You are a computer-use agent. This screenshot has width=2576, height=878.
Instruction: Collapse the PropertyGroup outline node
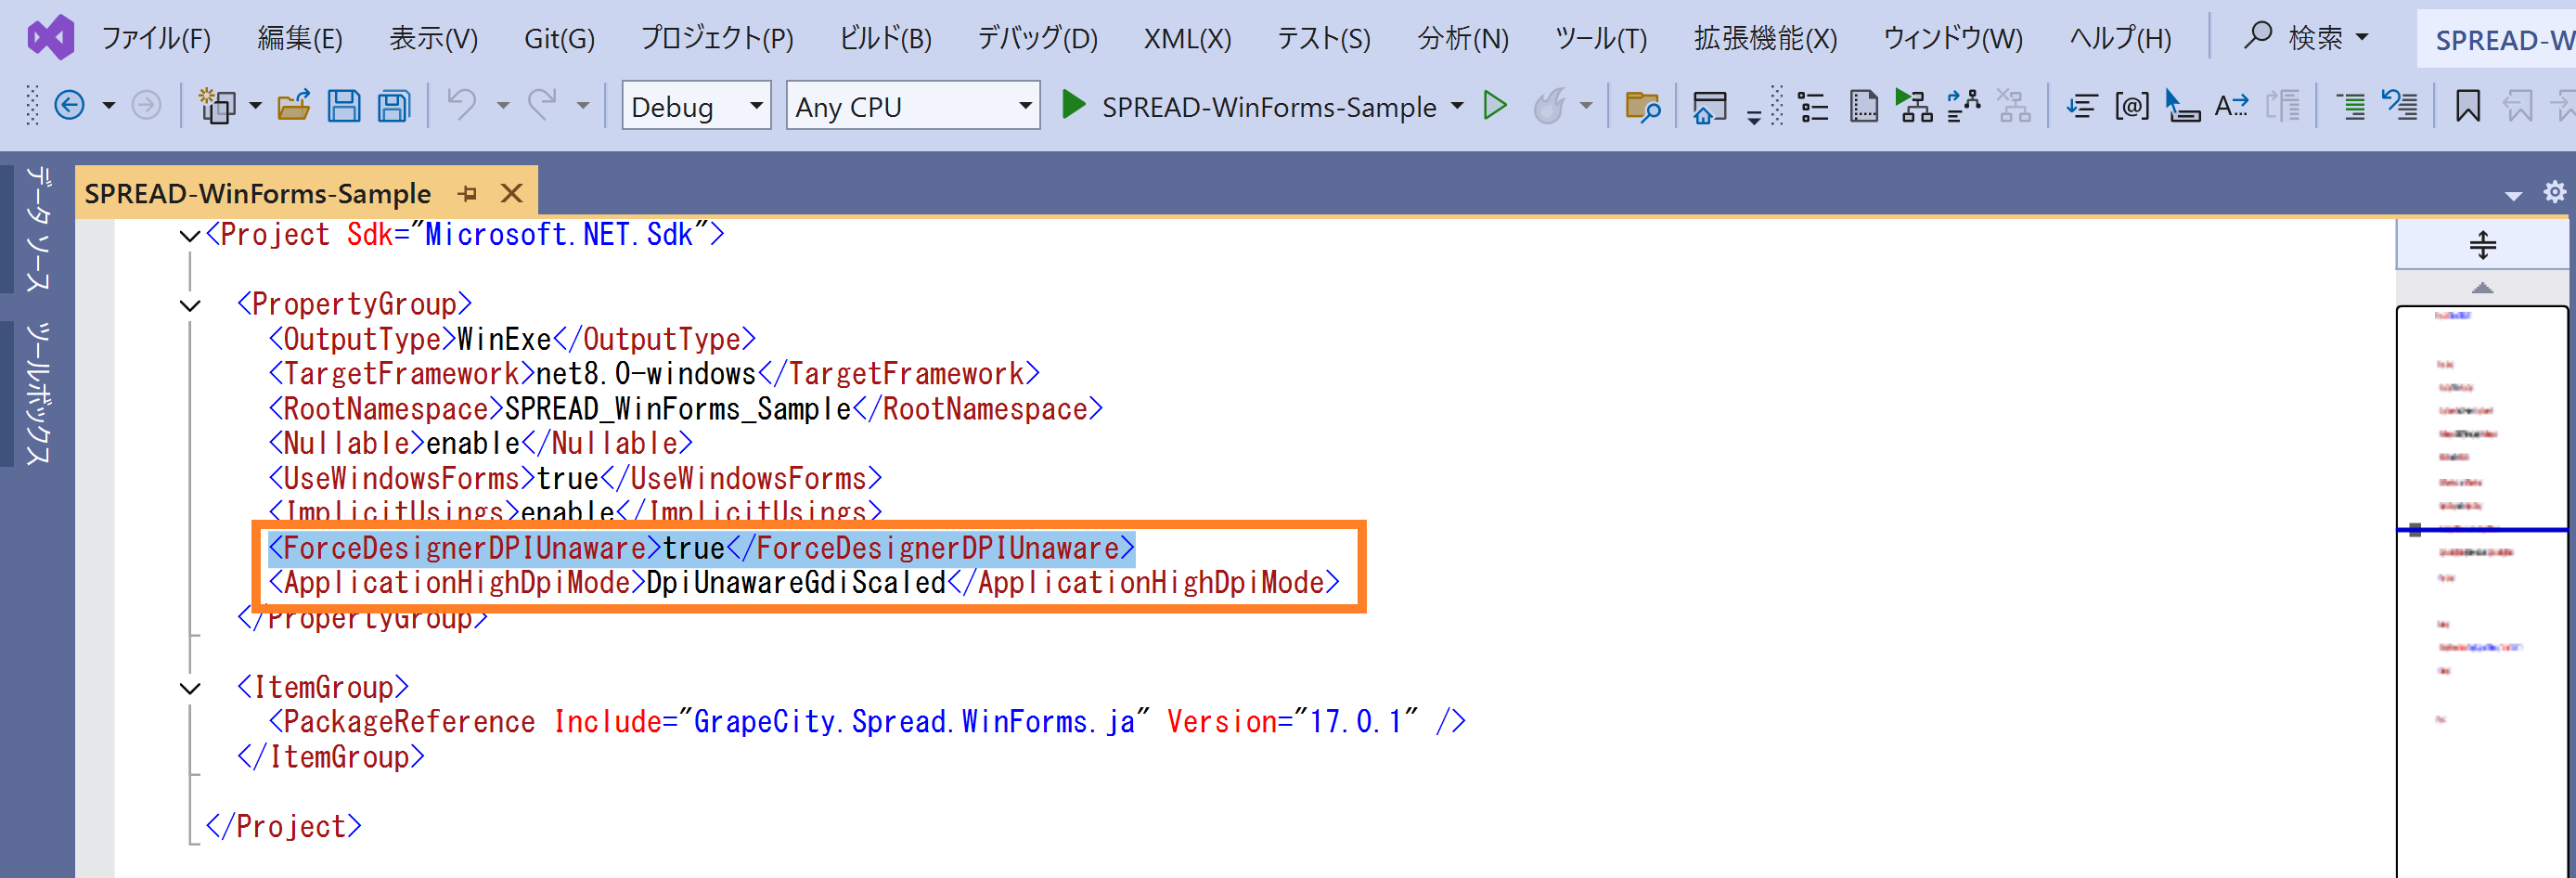point(190,305)
